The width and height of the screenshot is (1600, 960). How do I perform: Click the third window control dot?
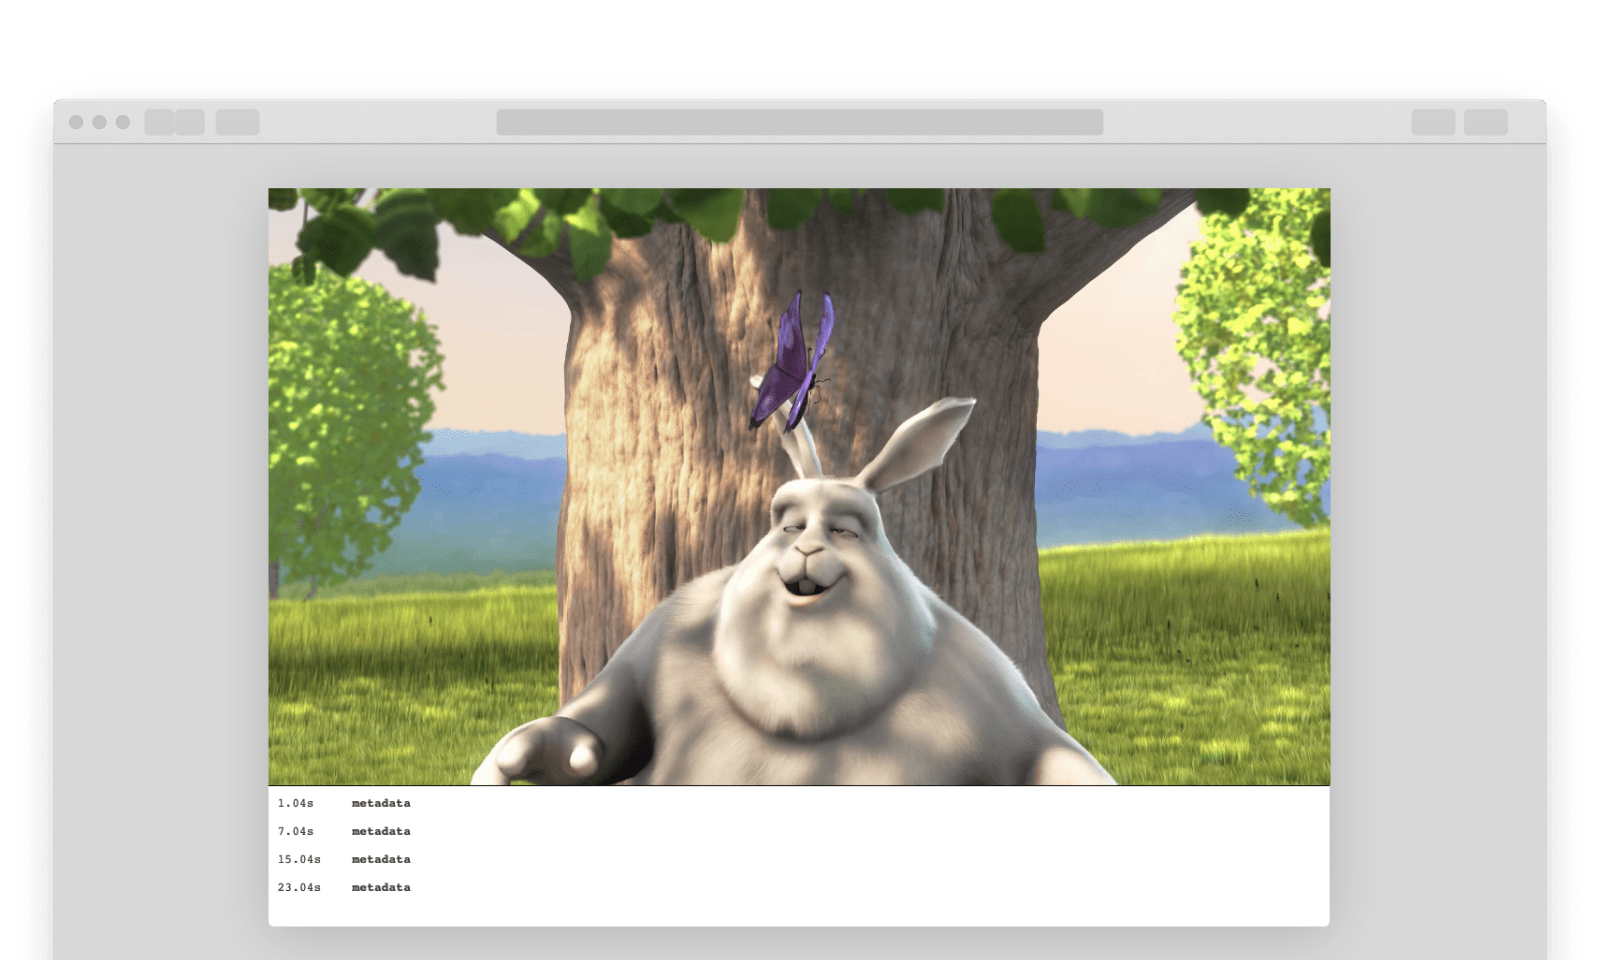pos(123,122)
